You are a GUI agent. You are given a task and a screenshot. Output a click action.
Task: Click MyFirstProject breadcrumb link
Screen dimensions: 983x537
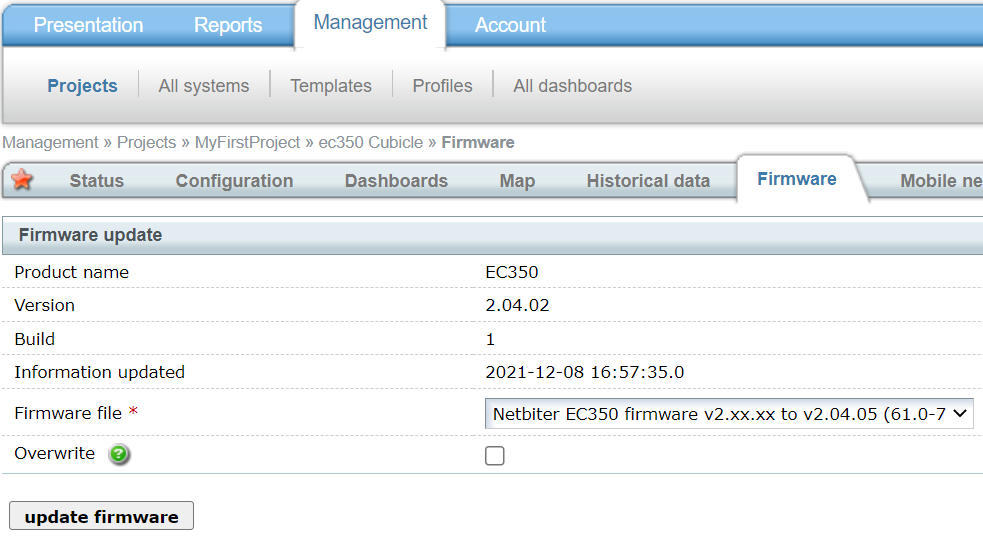point(247,143)
